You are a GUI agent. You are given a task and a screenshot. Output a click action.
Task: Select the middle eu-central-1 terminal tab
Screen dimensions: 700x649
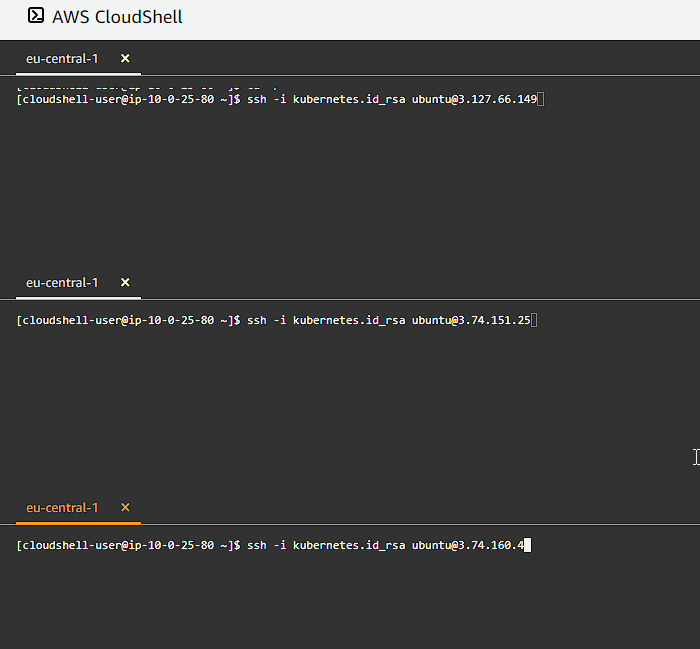tap(62, 283)
